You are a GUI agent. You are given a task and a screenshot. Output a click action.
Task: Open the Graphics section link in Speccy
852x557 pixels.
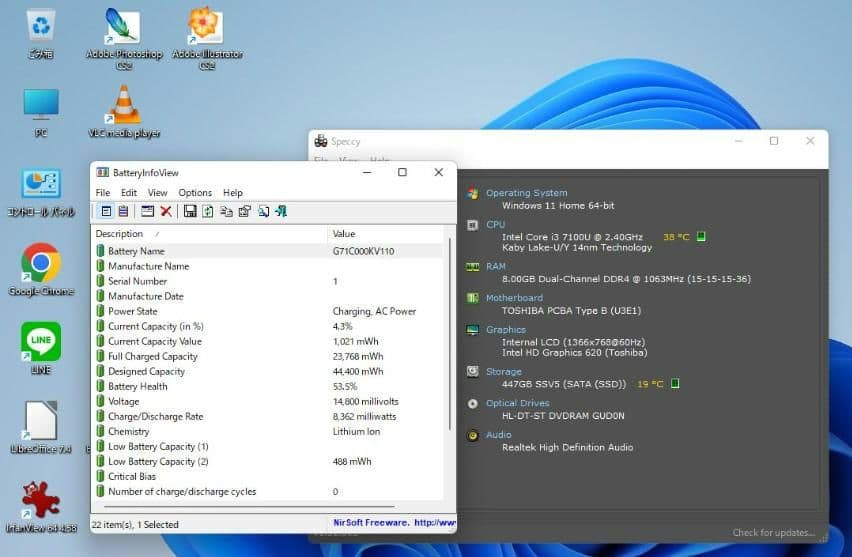tap(505, 330)
